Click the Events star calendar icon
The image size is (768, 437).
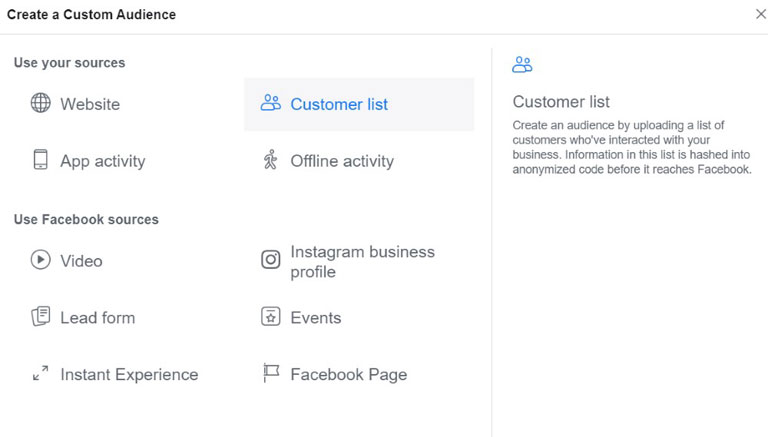click(x=270, y=316)
